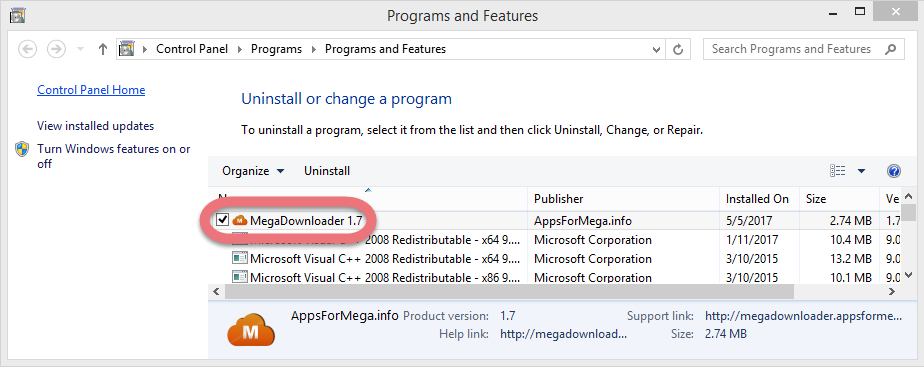The width and height of the screenshot is (924, 367).
Task: Refresh the Programs and Features list
Action: 678,49
